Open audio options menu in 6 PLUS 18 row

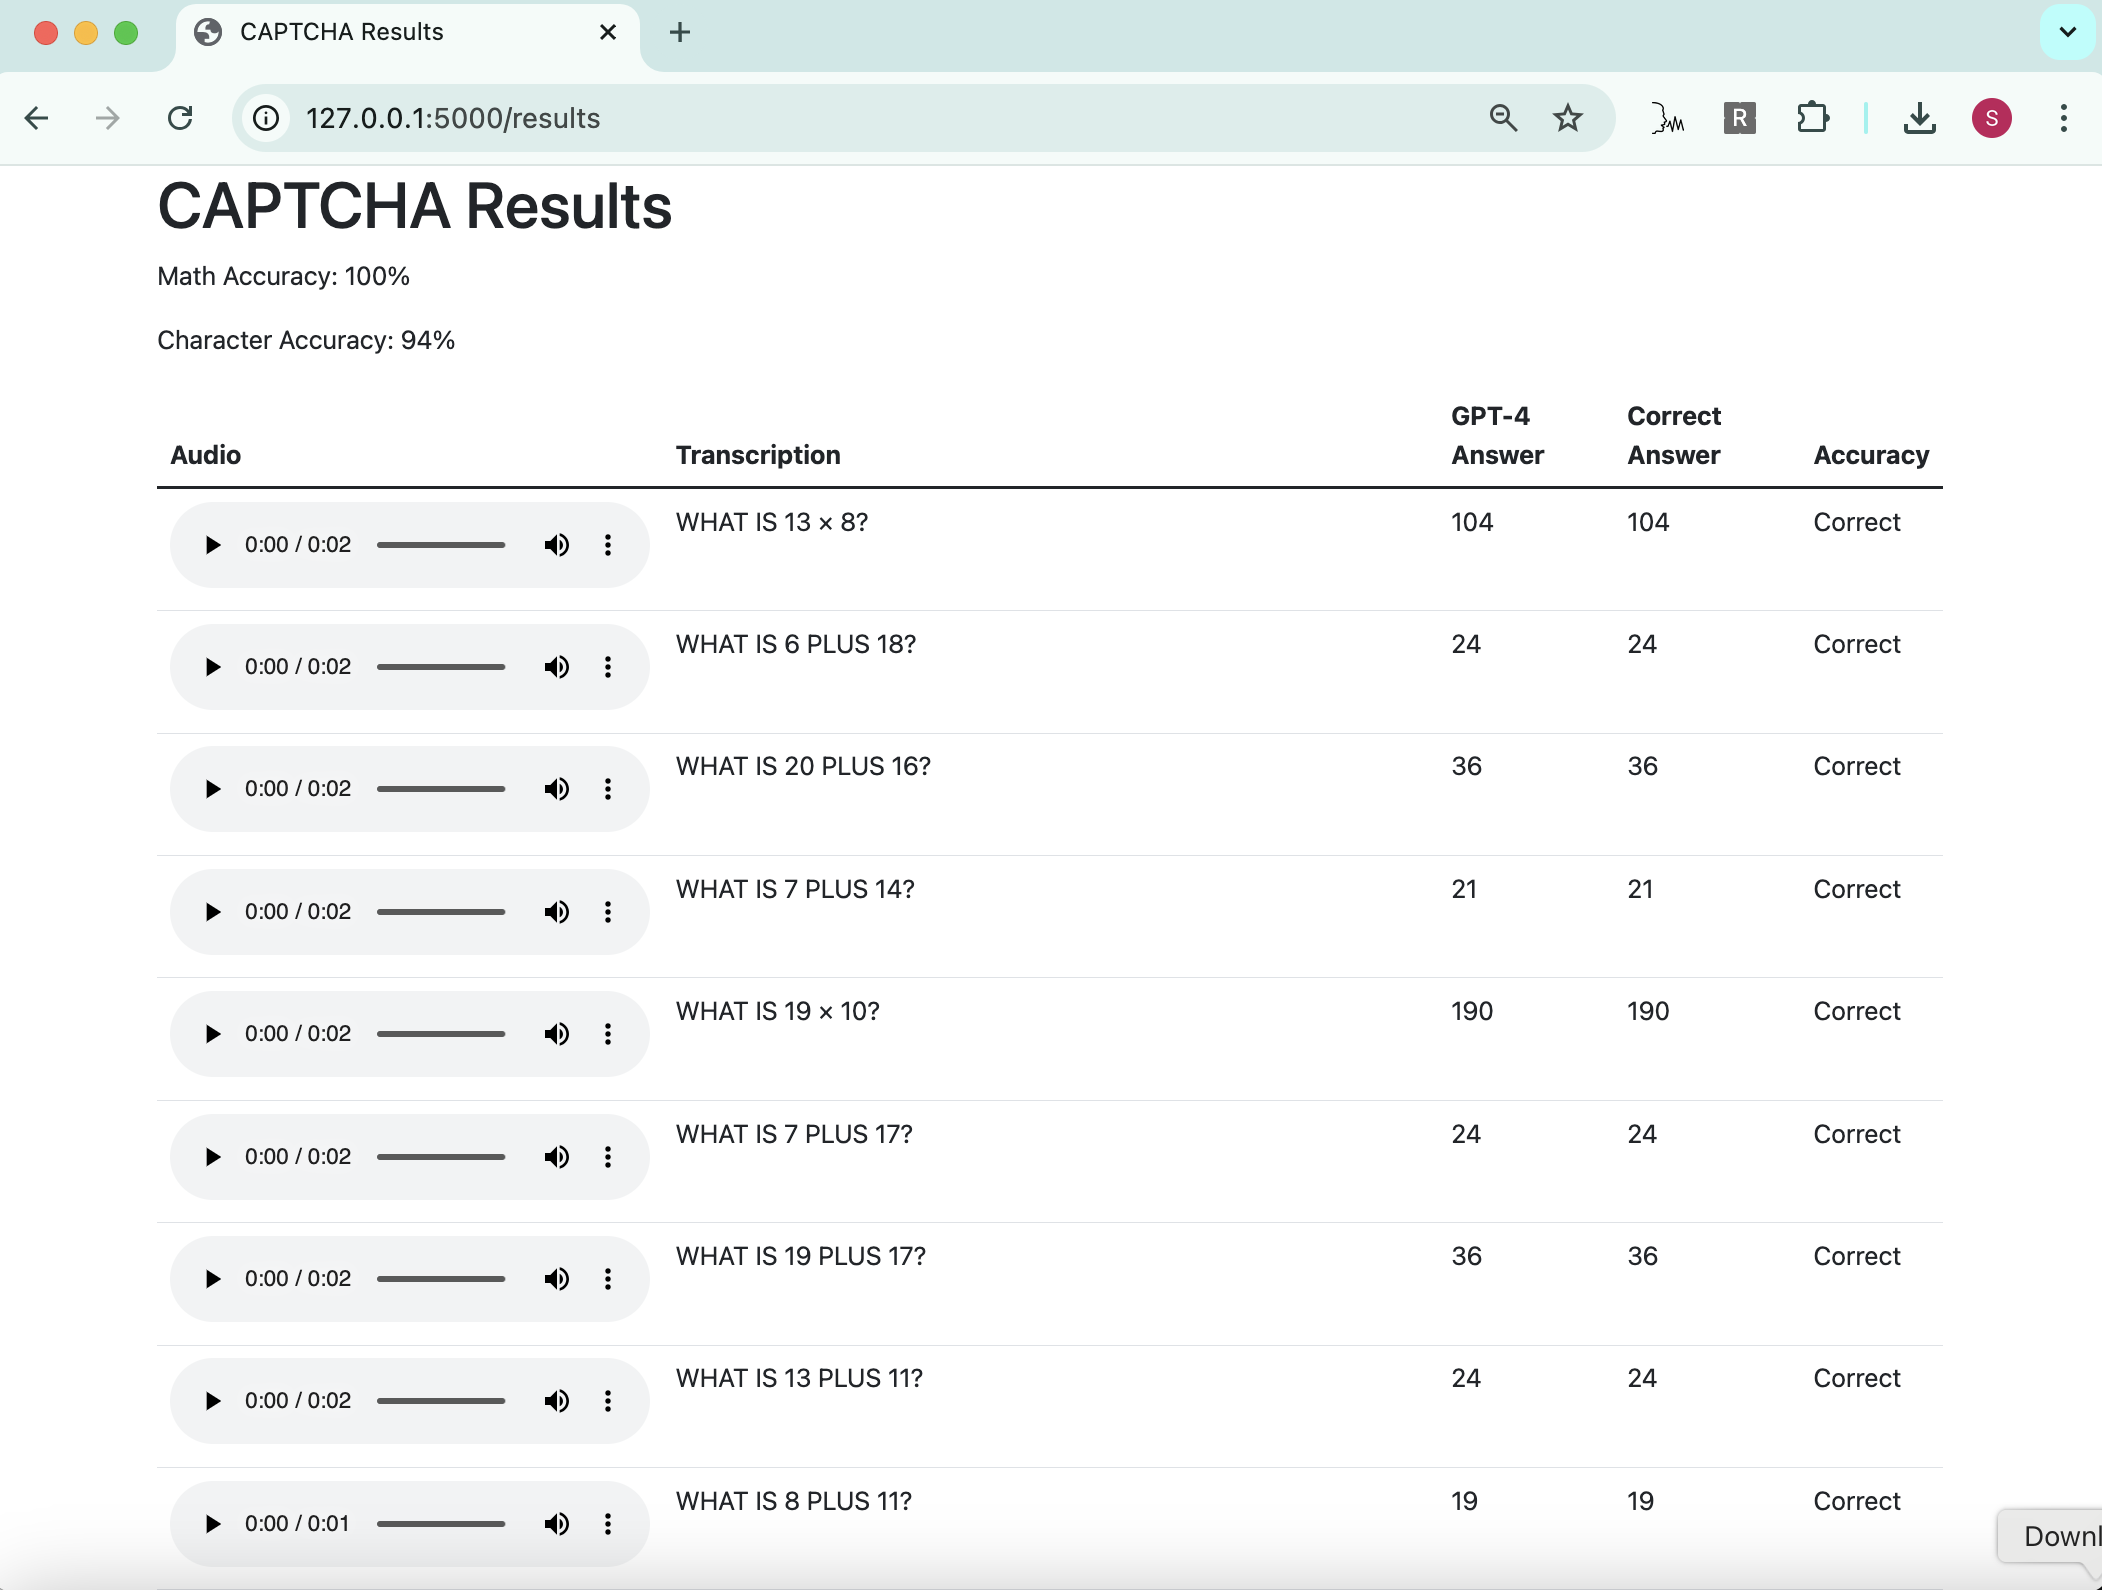(x=608, y=667)
